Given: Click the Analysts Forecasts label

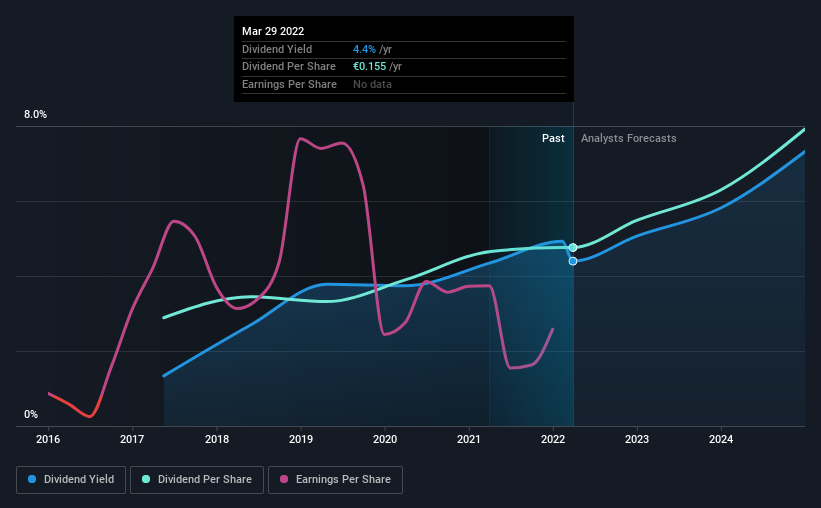Looking at the screenshot, I should click(x=628, y=138).
